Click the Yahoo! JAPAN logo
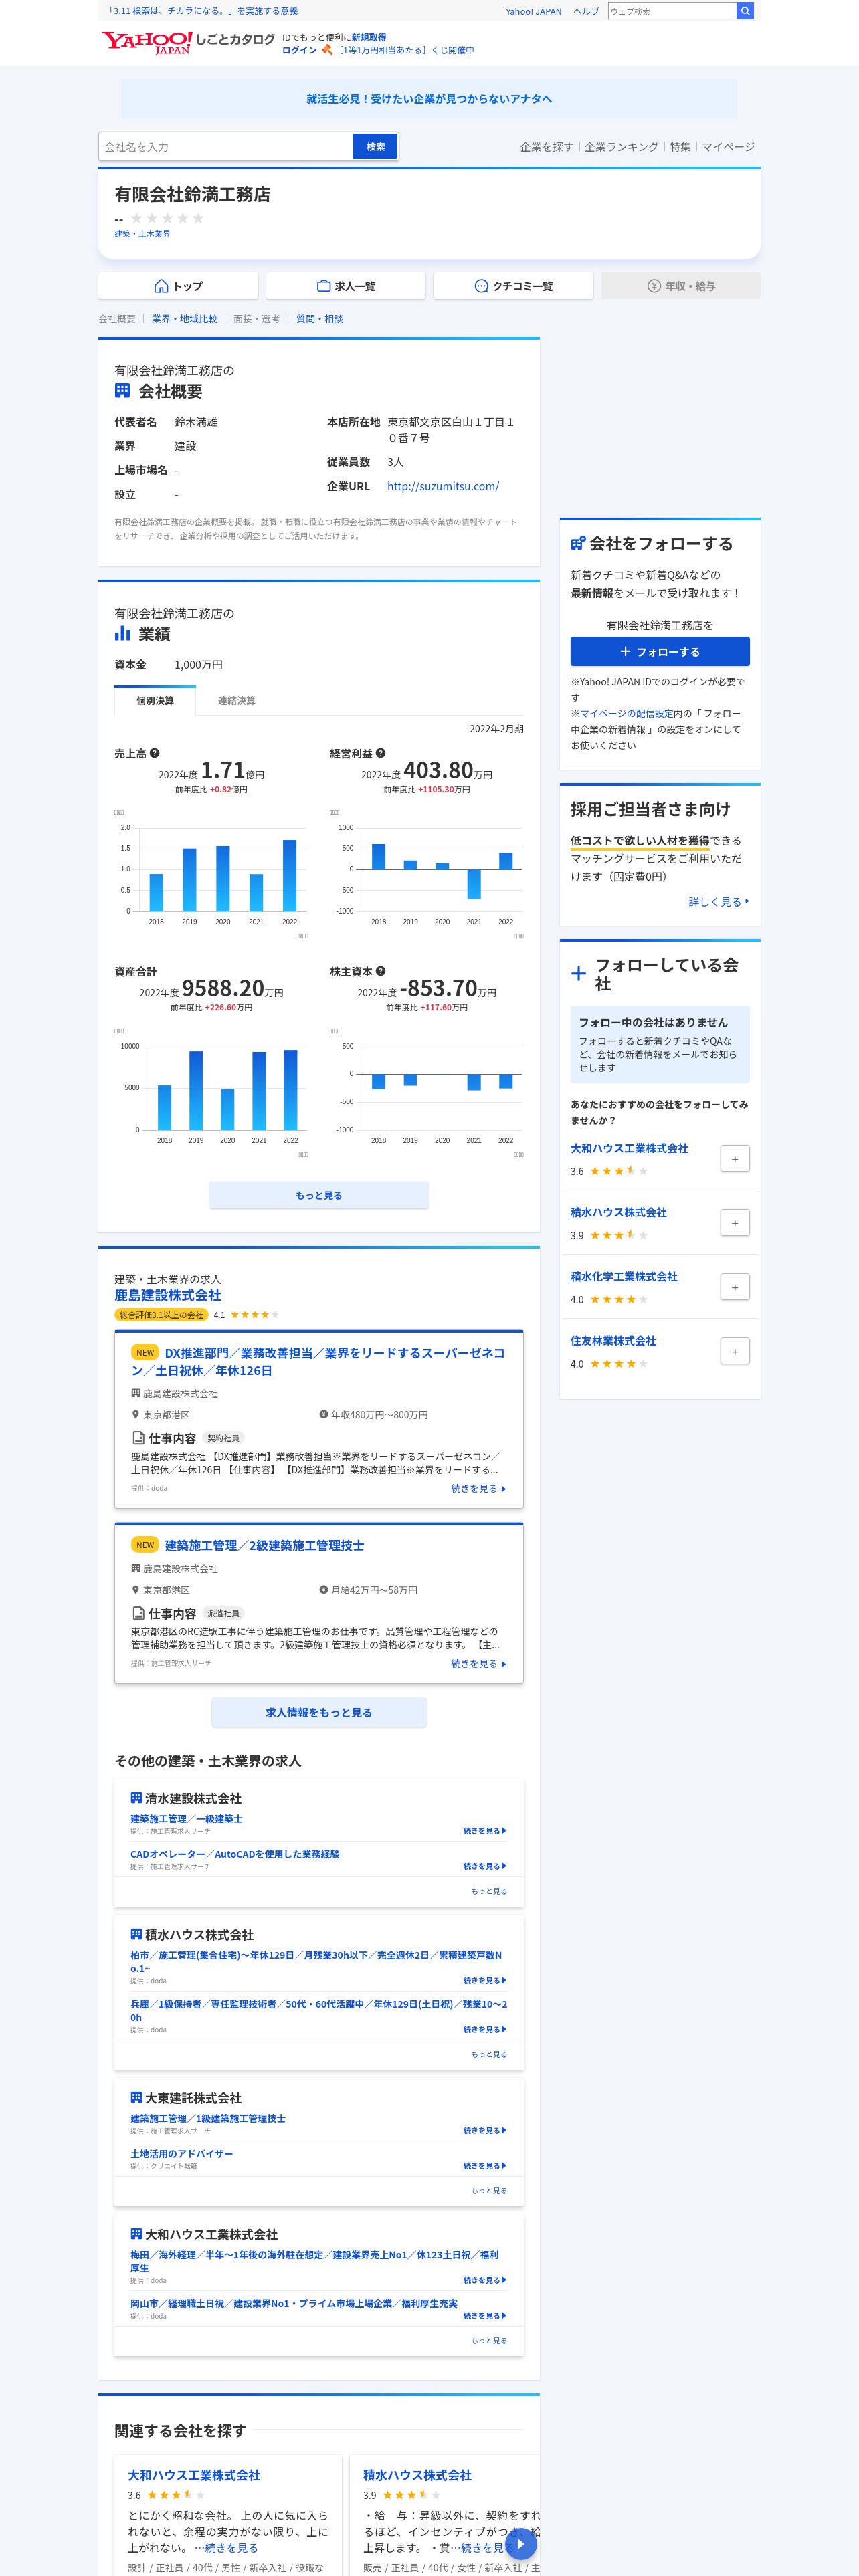859x2576 pixels. coord(147,42)
